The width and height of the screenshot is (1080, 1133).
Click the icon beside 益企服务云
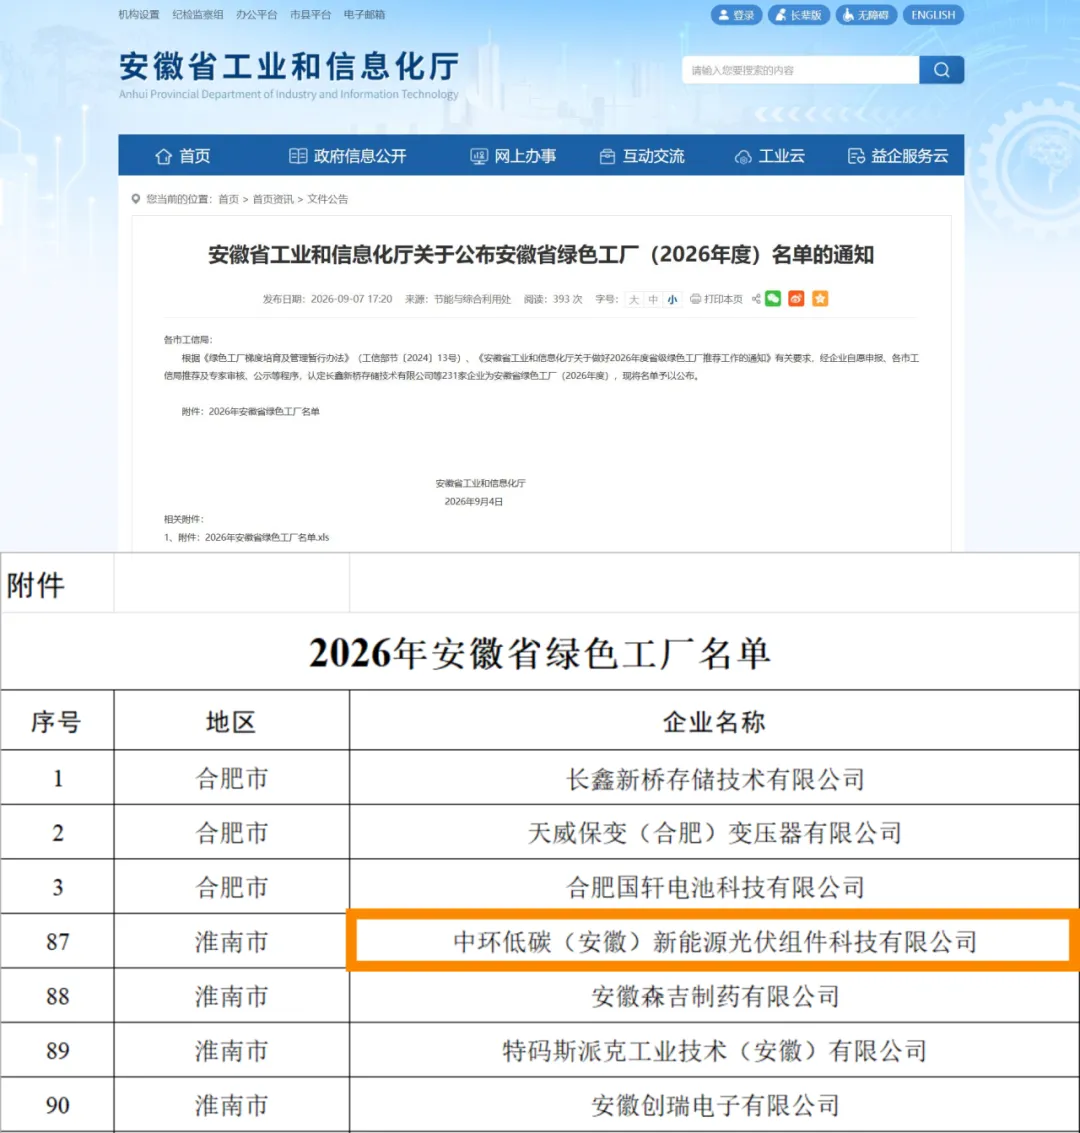coord(856,156)
